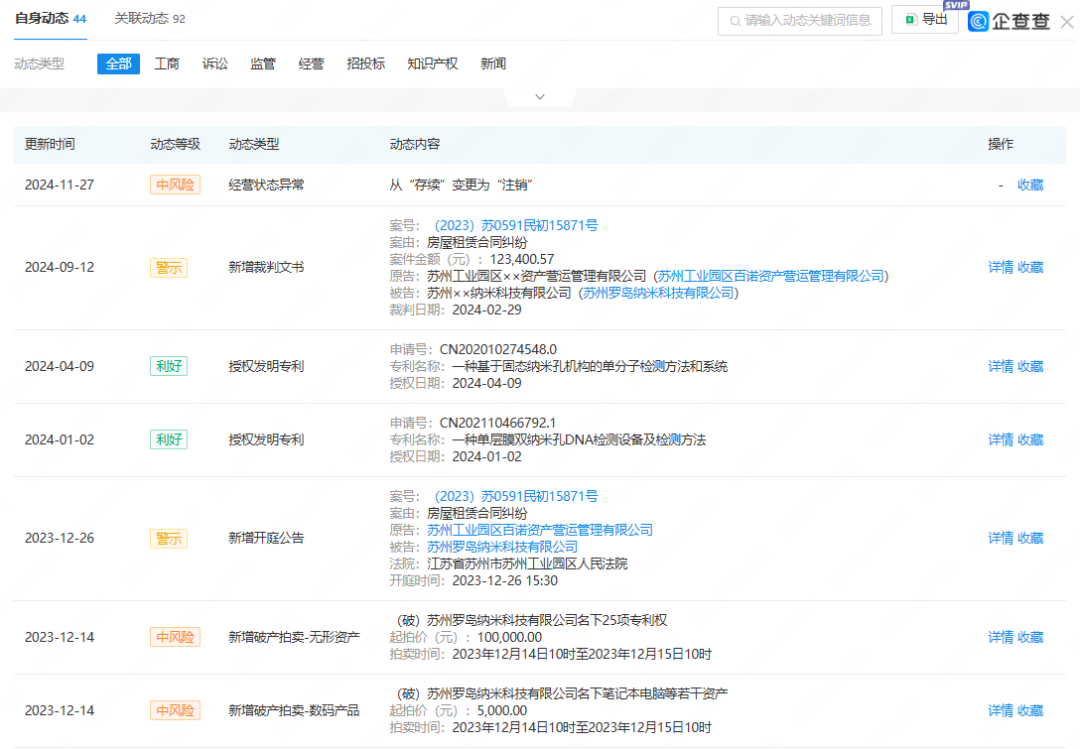The height and width of the screenshot is (749, 1080).
Task: Click 收藏 for the 数码产品 auction row
Action: (x=1030, y=710)
